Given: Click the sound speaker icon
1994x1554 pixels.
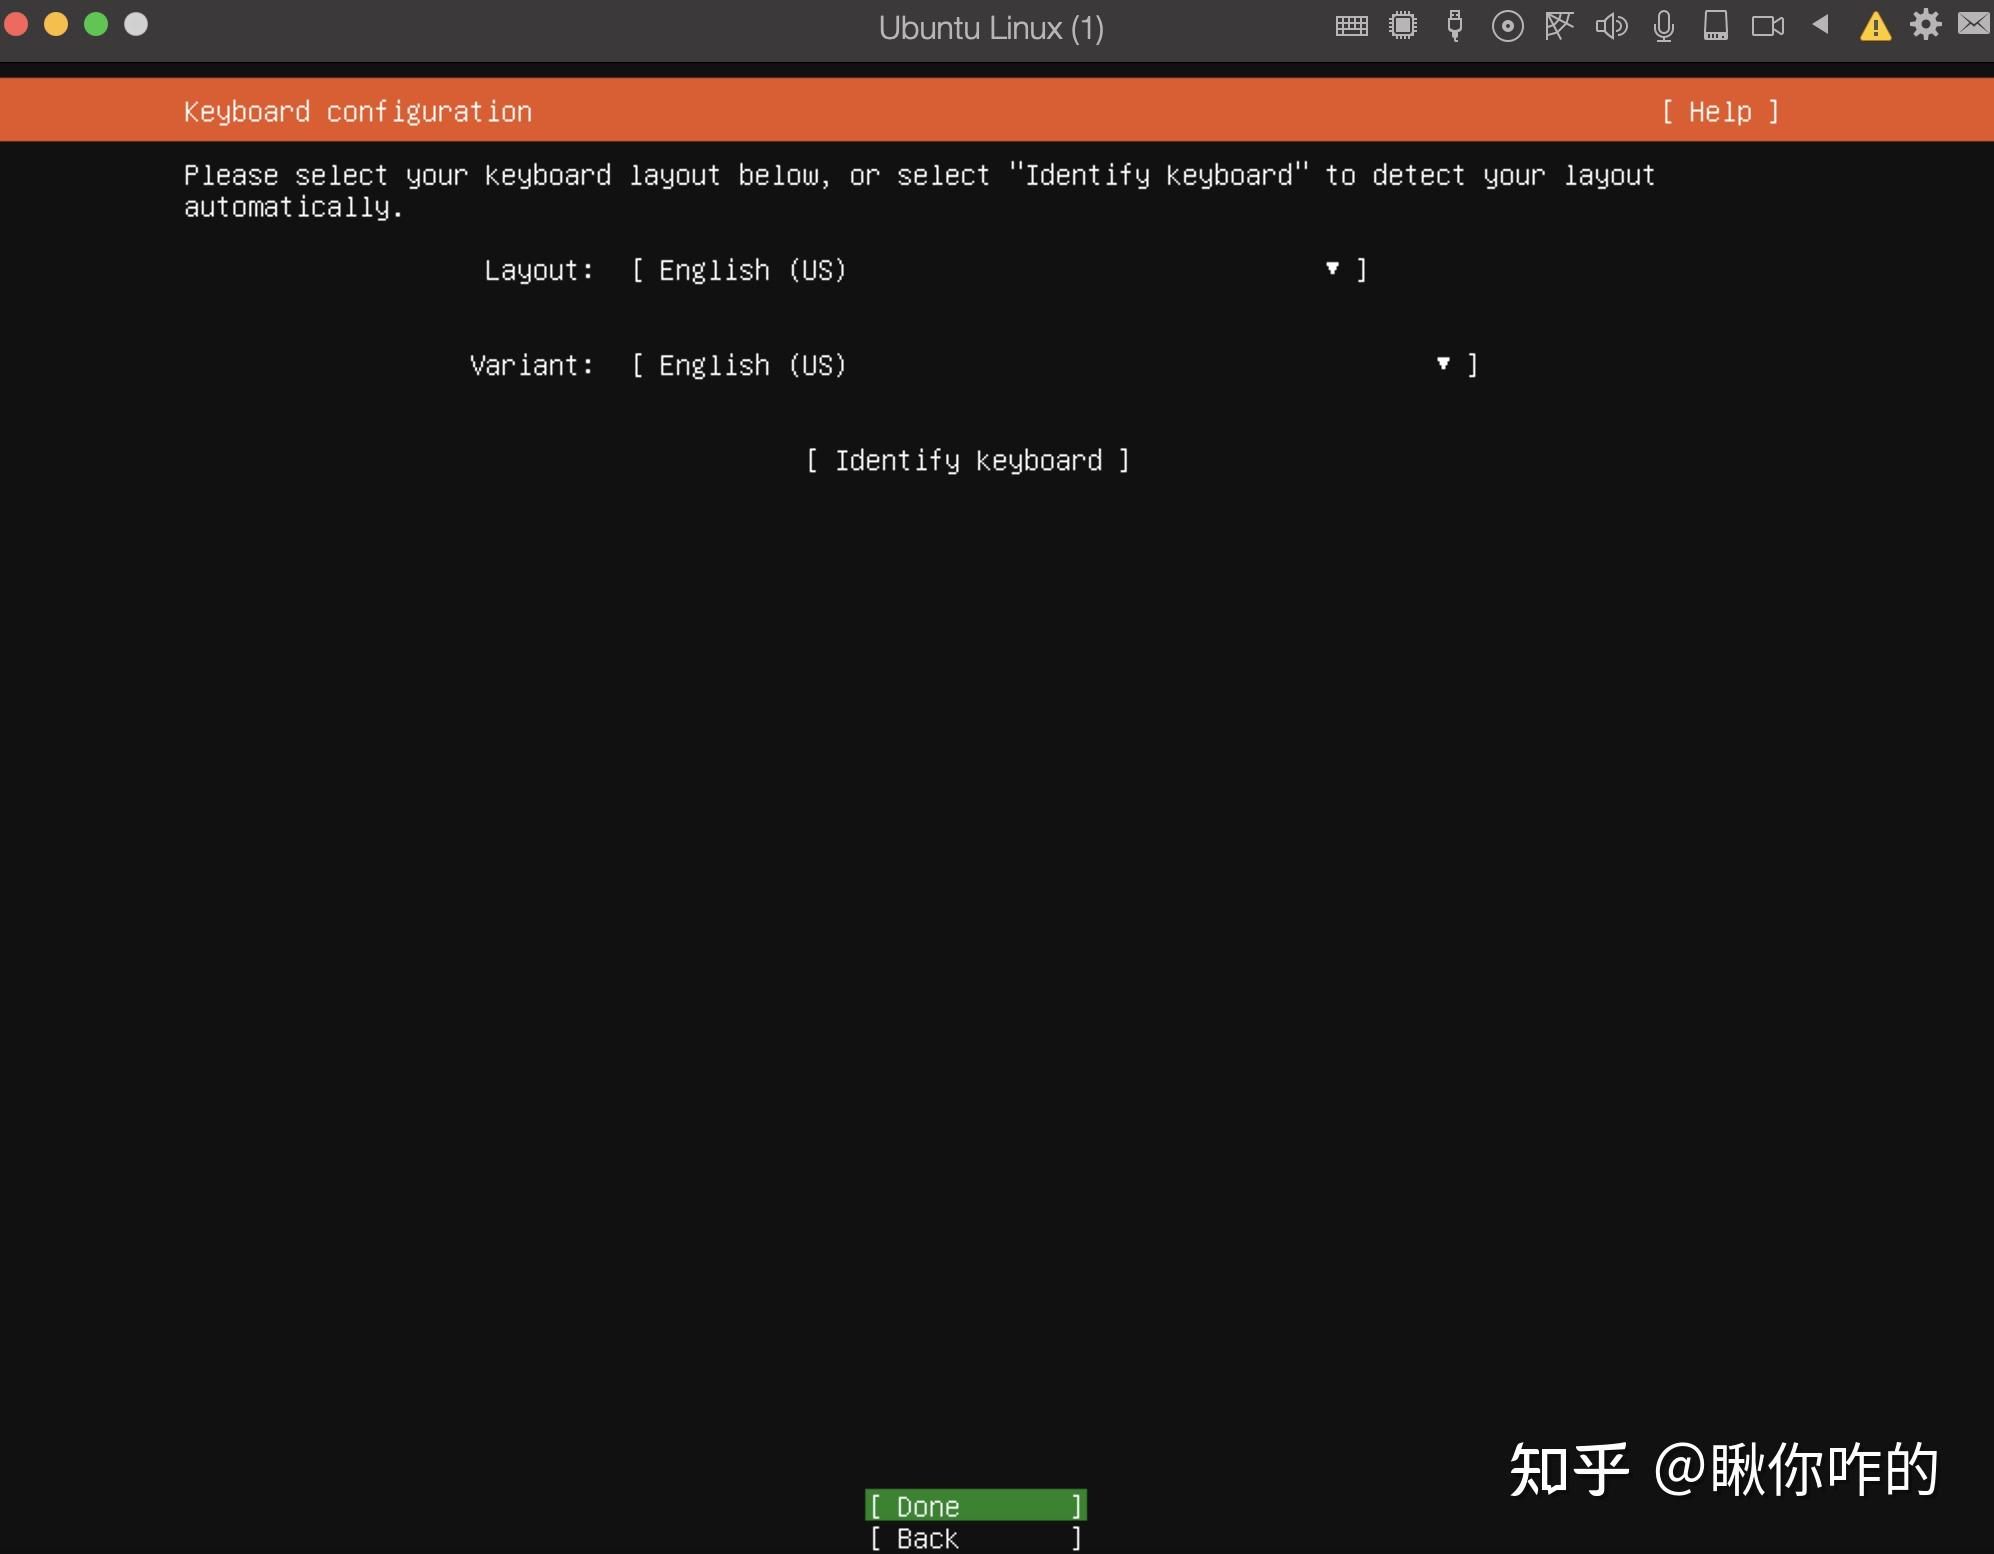Looking at the screenshot, I should pos(1611,26).
